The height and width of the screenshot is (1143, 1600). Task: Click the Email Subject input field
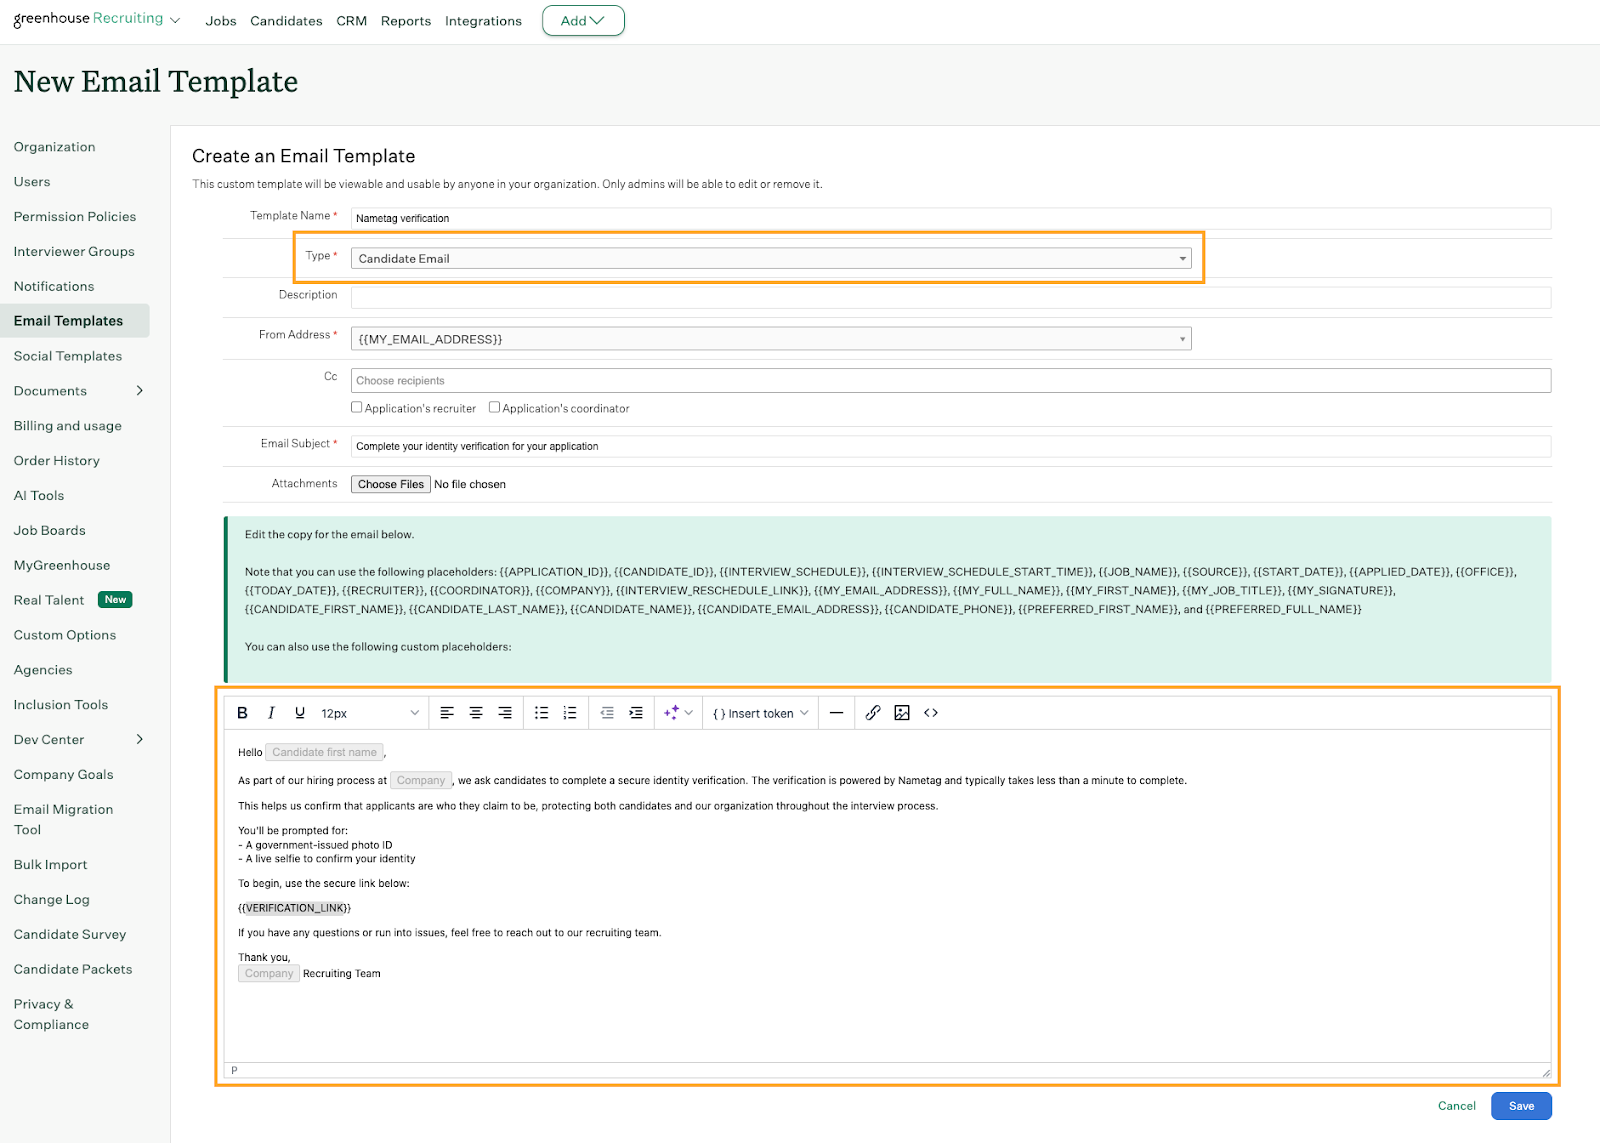(950, 447)
